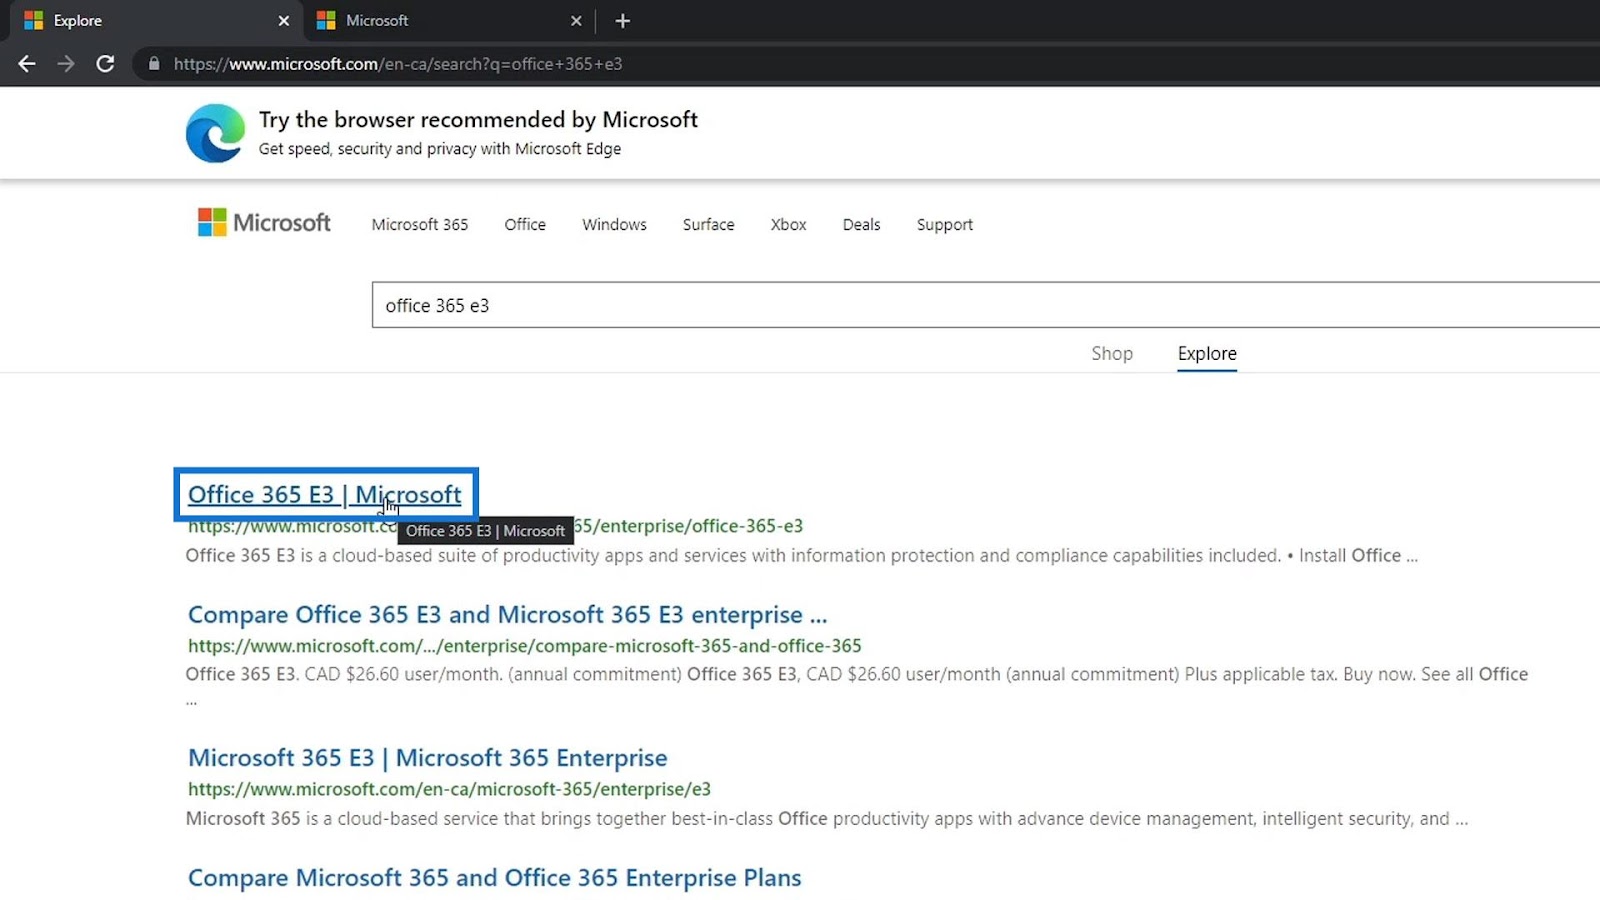The width and height of the screenshot is (1600, 900).
Task: Open Compare Office 365 E3 and Microsoft 365 E3 link
Action: (x=508, y=614)
